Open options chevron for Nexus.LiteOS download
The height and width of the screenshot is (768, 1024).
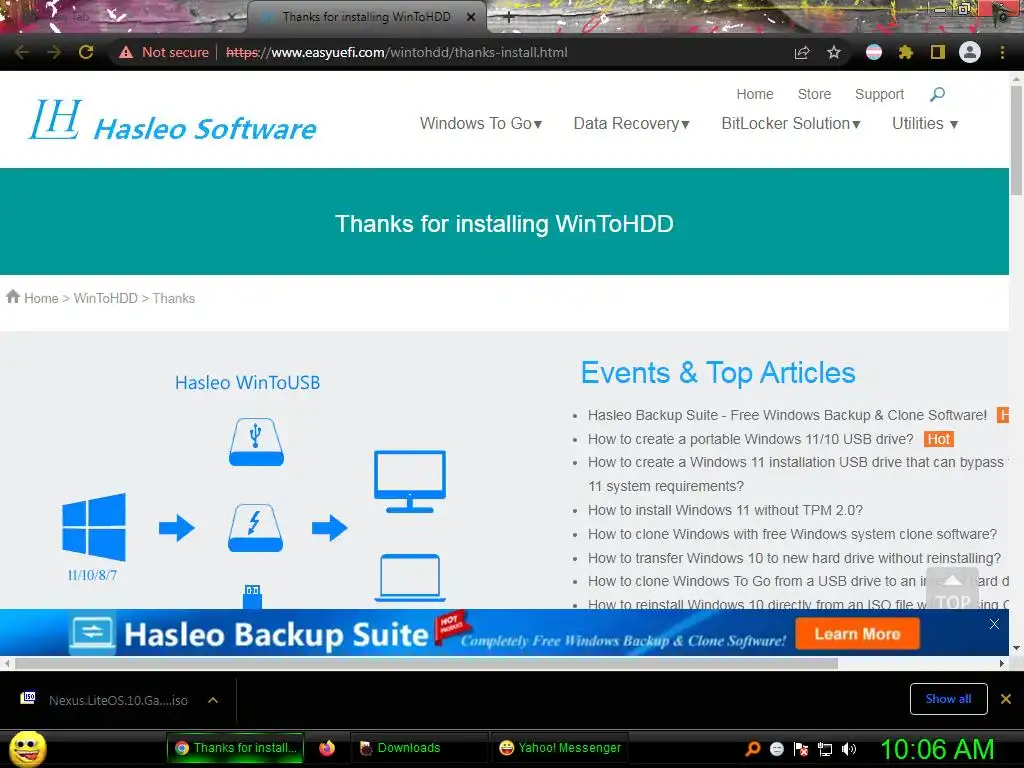pos(212,700)
